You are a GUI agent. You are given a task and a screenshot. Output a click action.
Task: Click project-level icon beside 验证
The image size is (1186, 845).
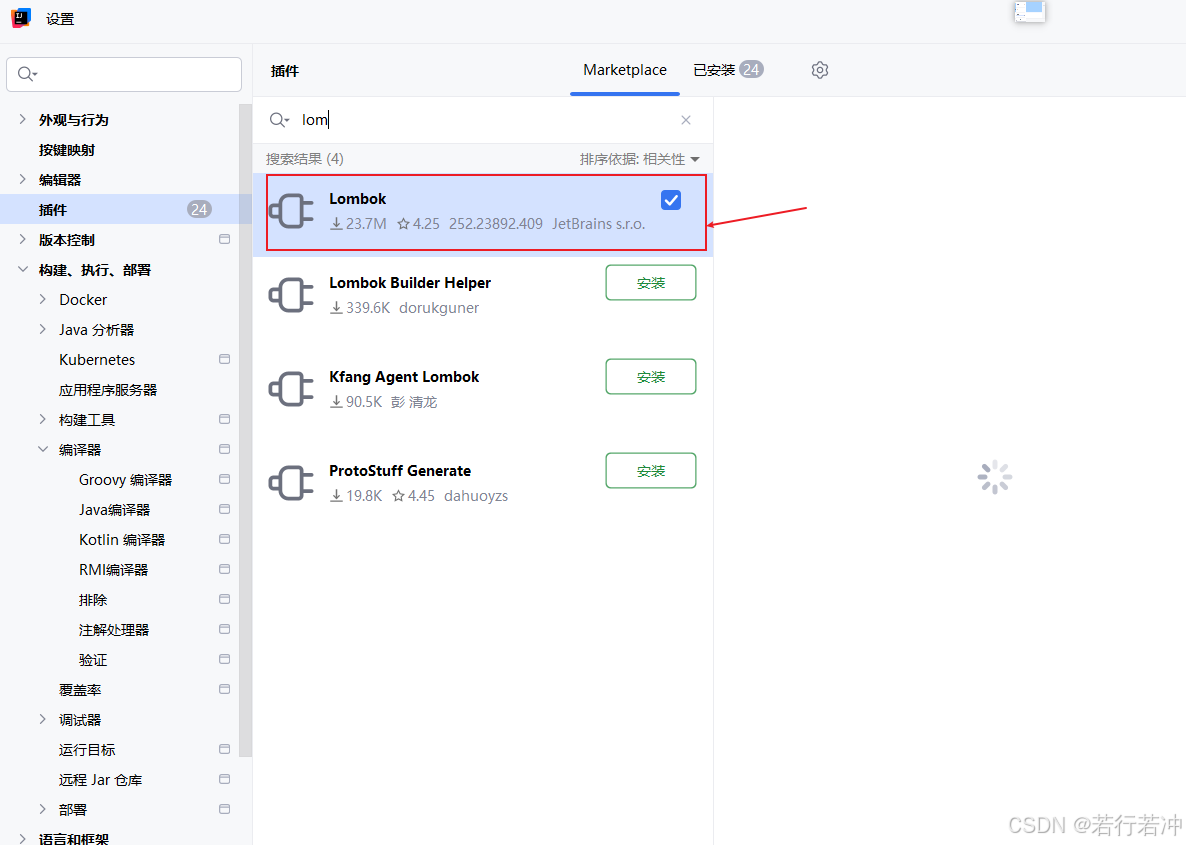225,659
